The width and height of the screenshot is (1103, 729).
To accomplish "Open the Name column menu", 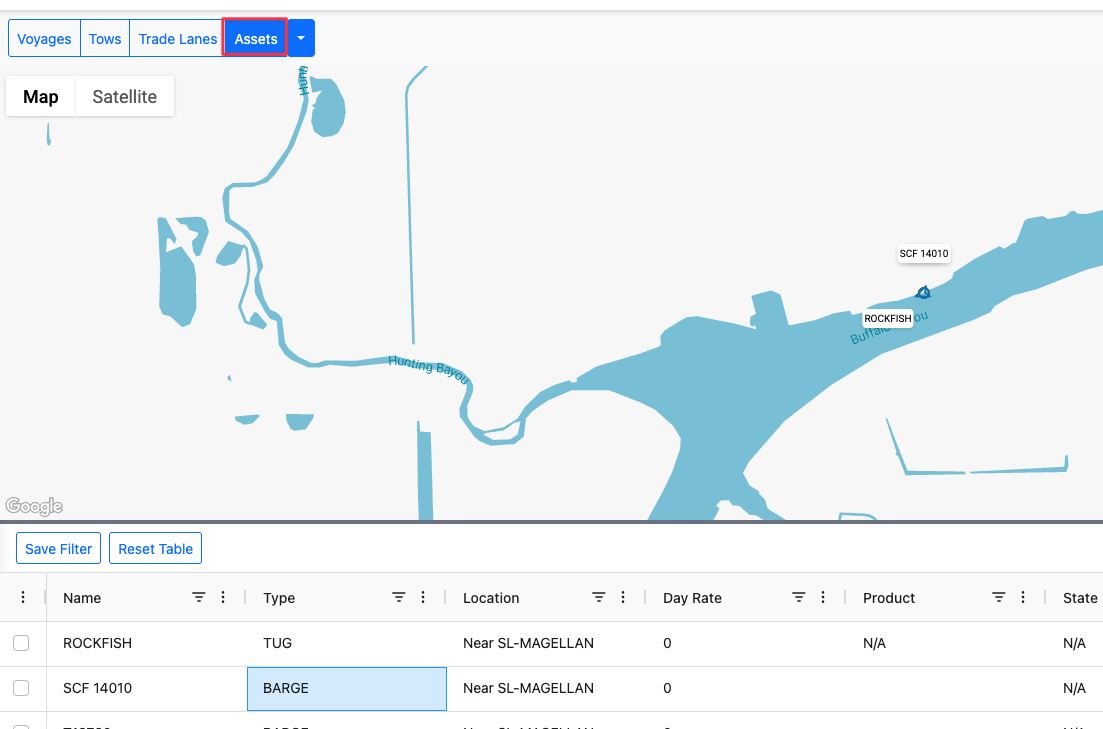I will click(223, 597).
